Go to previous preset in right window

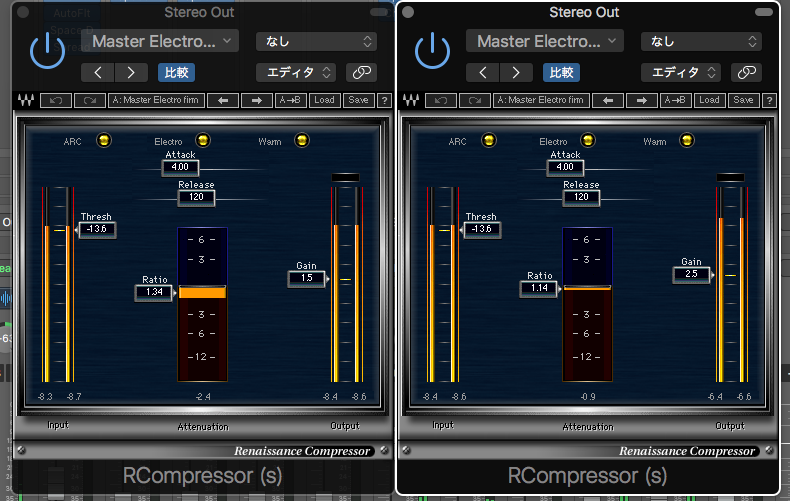coord(483,73)
